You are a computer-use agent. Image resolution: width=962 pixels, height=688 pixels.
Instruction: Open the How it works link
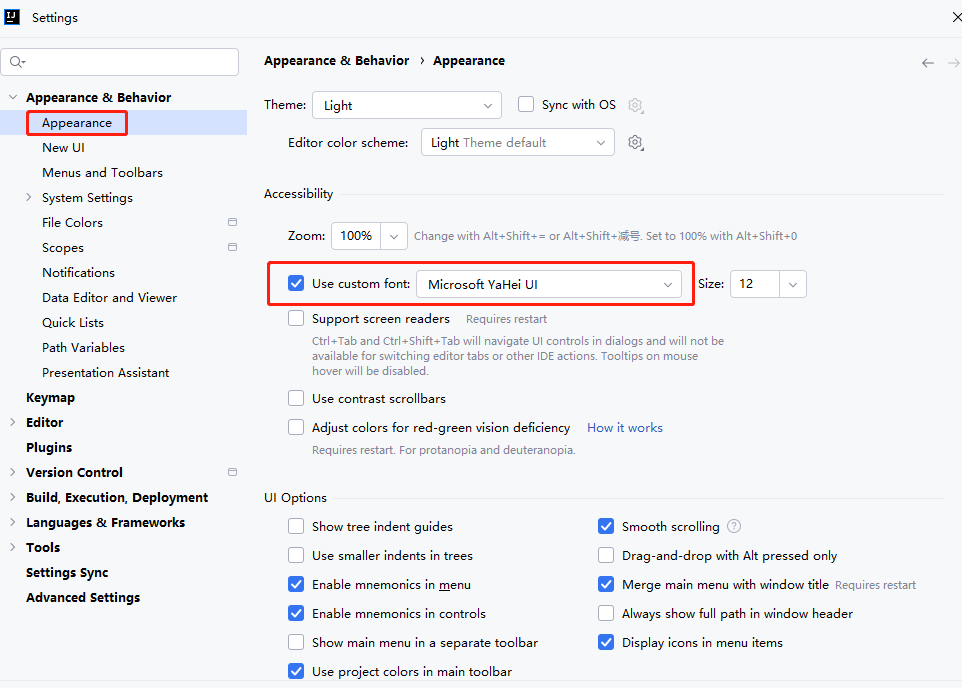[624, 427]
